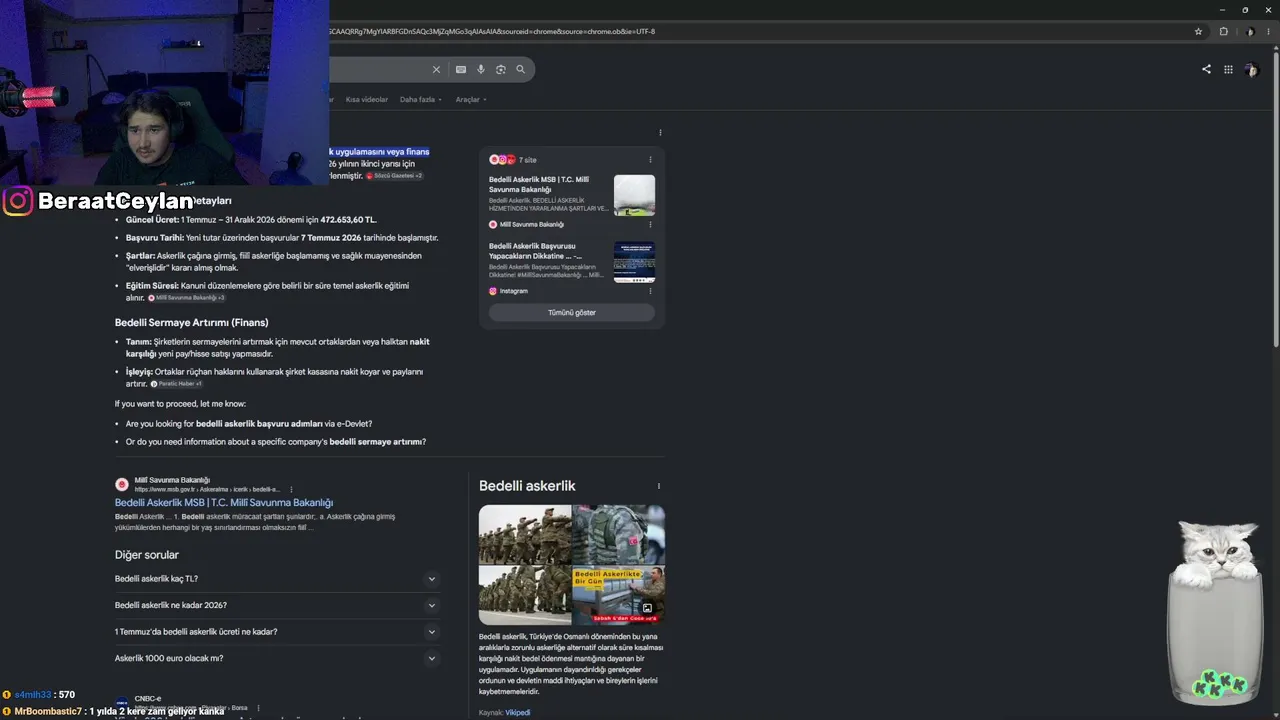
Task: Open the Google account avatar
Action: click(1251, 69)
